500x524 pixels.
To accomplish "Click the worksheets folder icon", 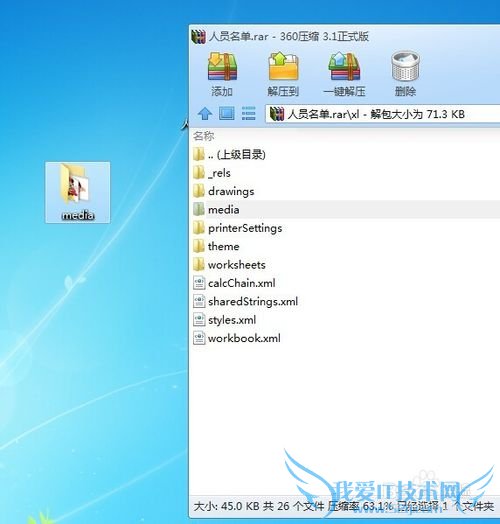I will (199, 265).
